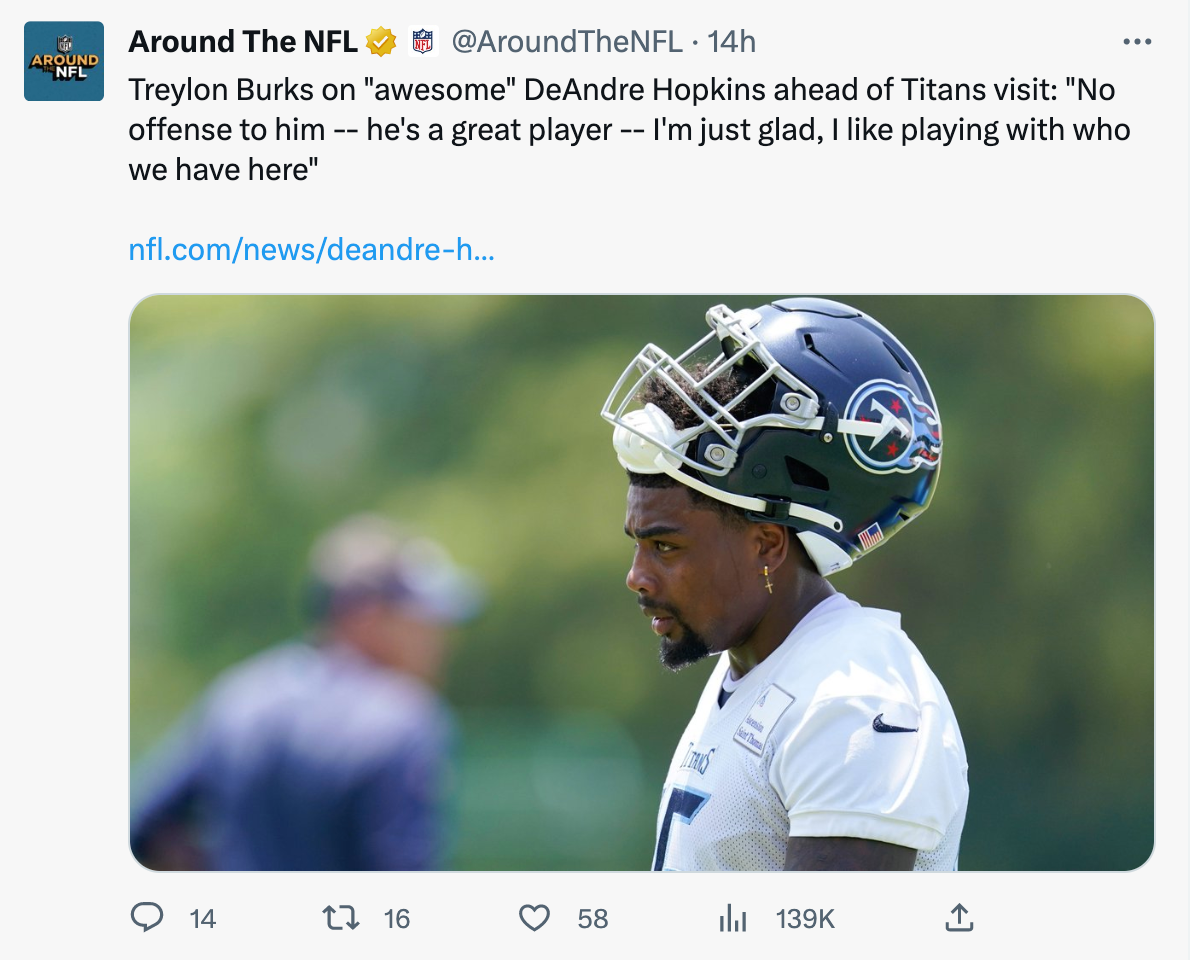Open the reply conversation icon

(146, 918)
